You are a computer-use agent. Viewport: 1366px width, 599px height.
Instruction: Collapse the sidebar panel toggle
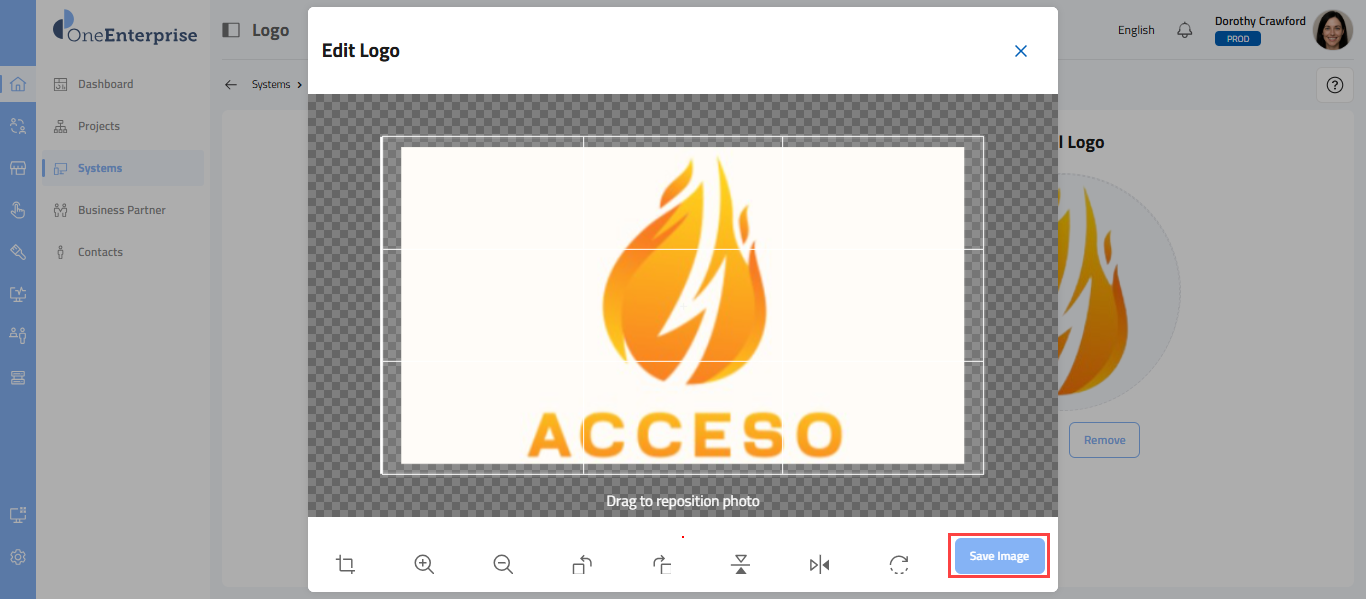pyautogui.click(x=231, y=30)
